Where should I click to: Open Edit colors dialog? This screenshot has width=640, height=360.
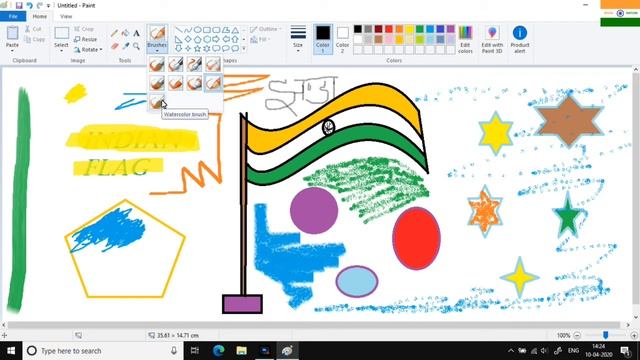(465, 39)
